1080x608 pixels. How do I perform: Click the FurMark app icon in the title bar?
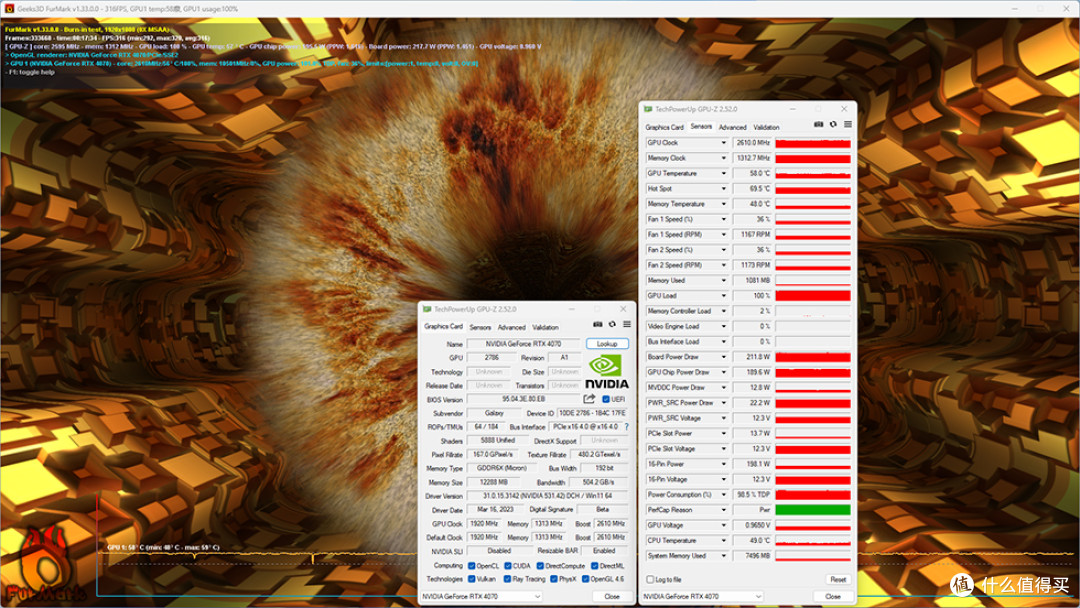click(9, 8)
